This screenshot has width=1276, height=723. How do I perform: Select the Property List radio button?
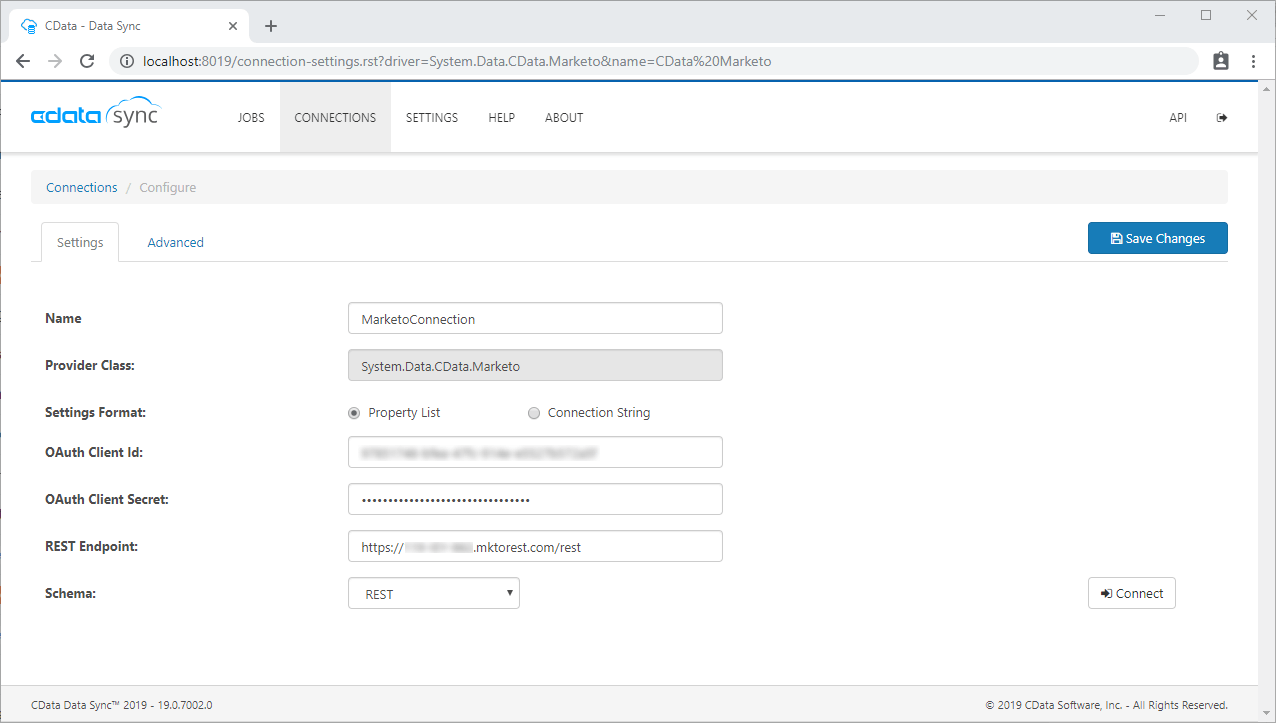click(x=354, y=413)
